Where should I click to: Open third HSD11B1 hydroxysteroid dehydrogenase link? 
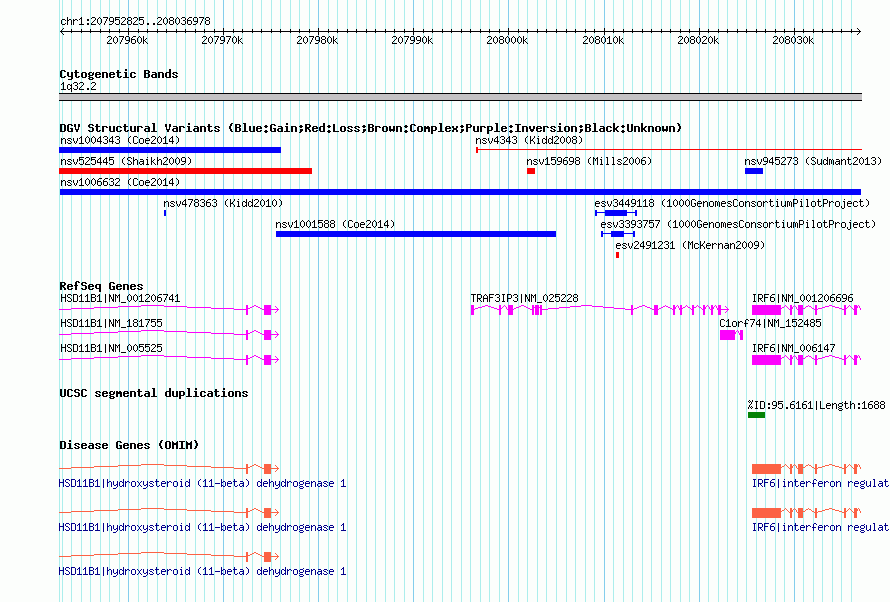point(202,571)
